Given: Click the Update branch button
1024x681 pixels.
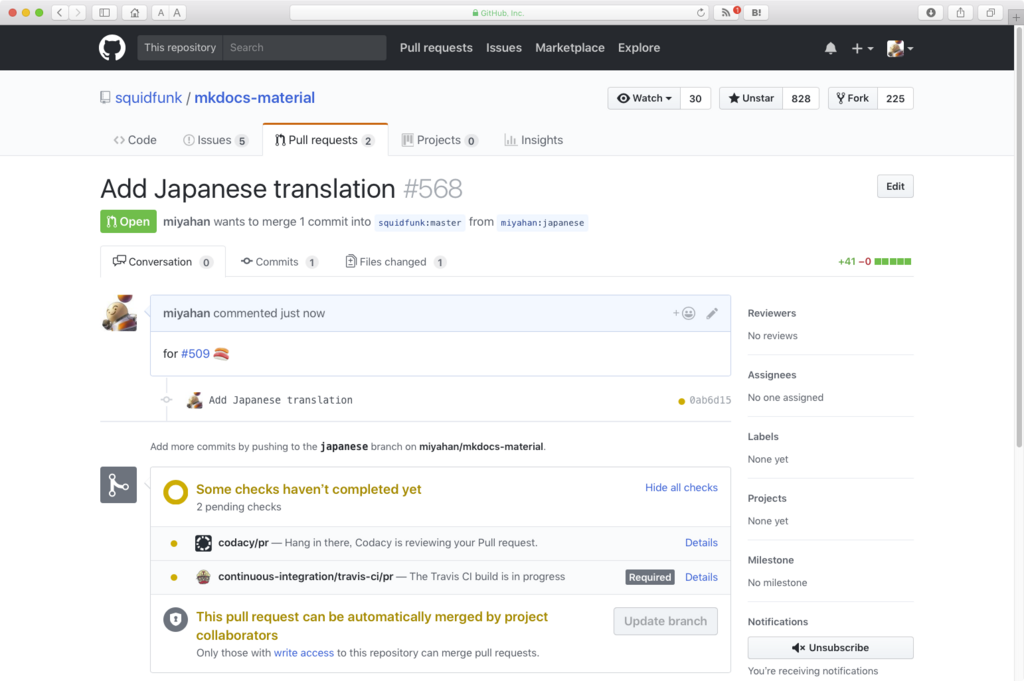Looking at the screenshot, I should 665,621.
